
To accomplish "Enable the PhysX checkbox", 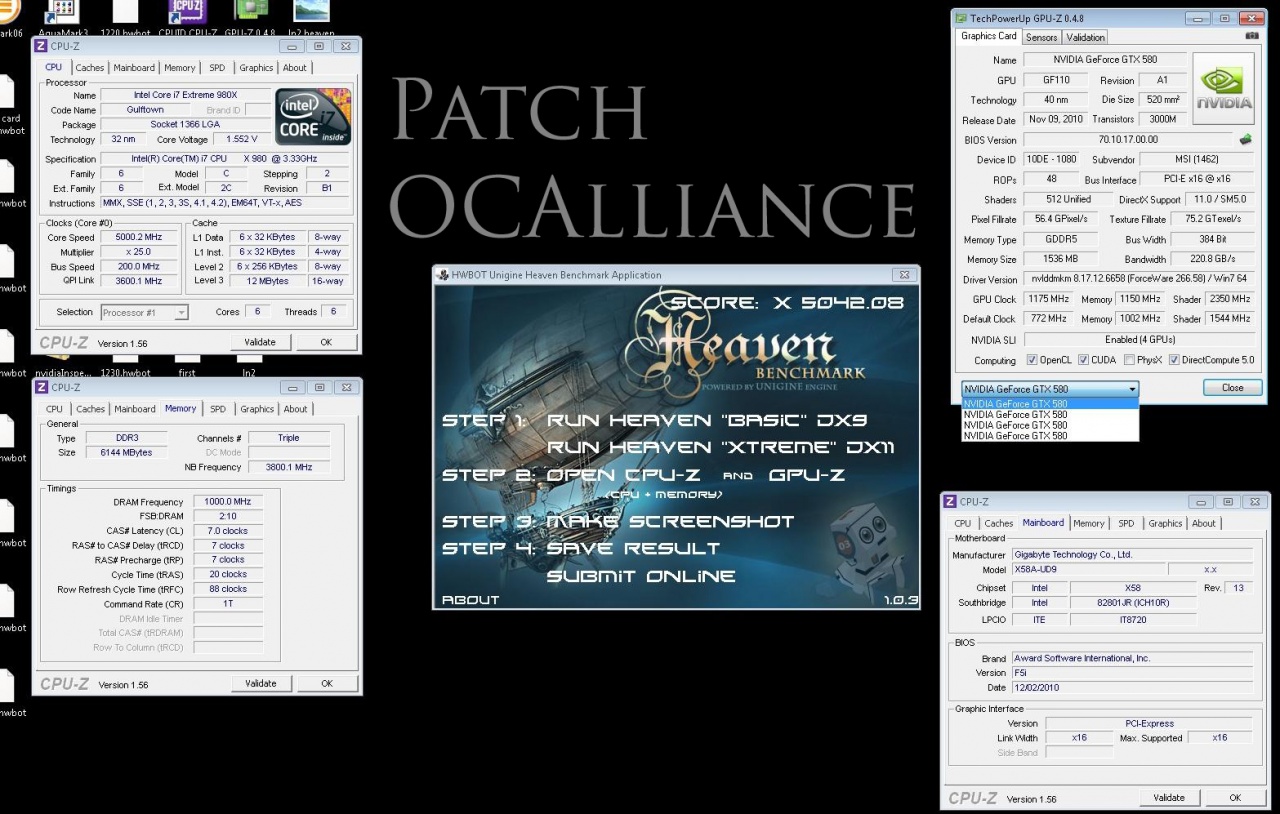I will [x=1129, y=360].
